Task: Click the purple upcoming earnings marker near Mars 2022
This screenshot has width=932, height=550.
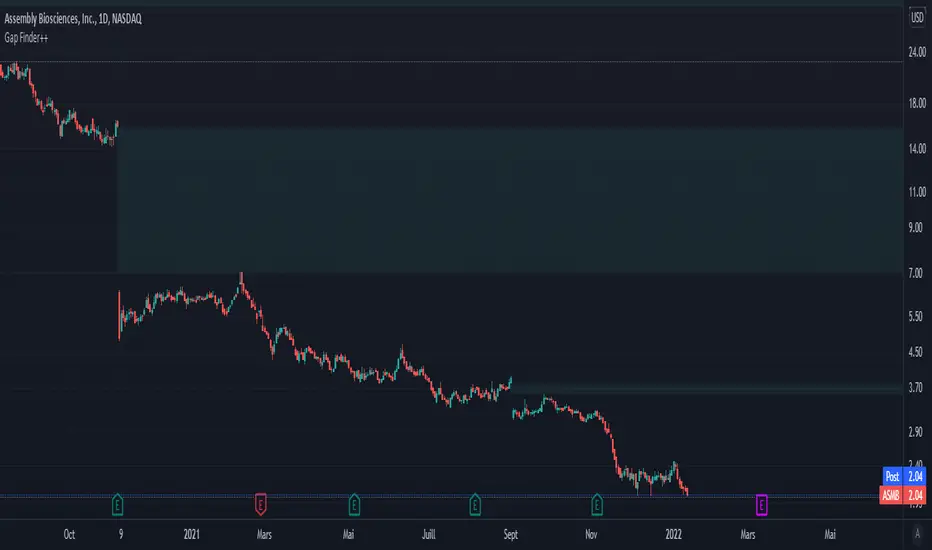Action: (x=761, y=505)
